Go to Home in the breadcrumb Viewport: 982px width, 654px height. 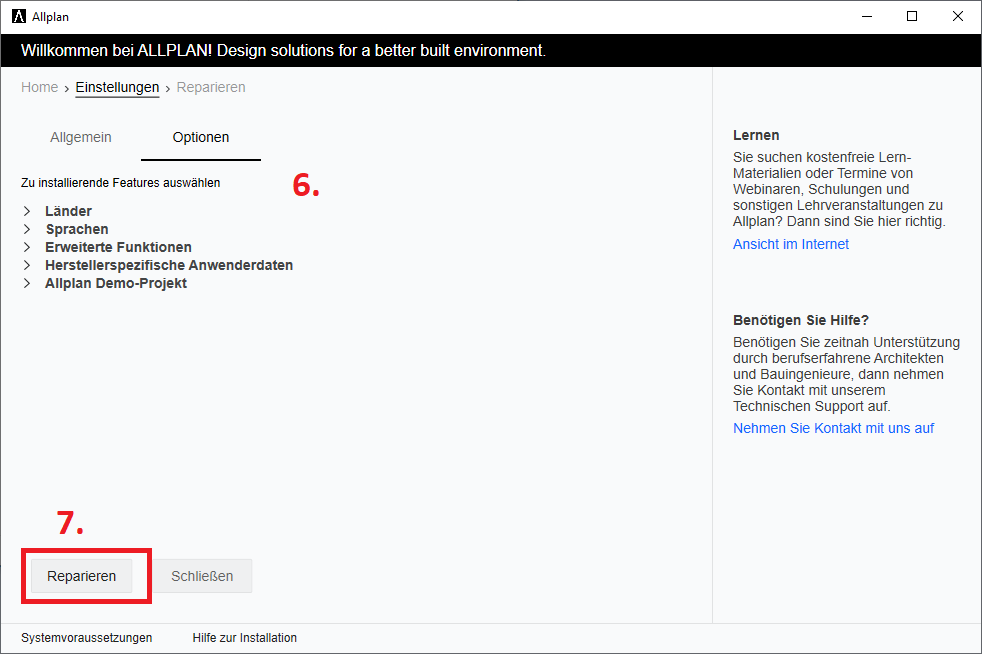pyautogui.click(x=39, y=87)
